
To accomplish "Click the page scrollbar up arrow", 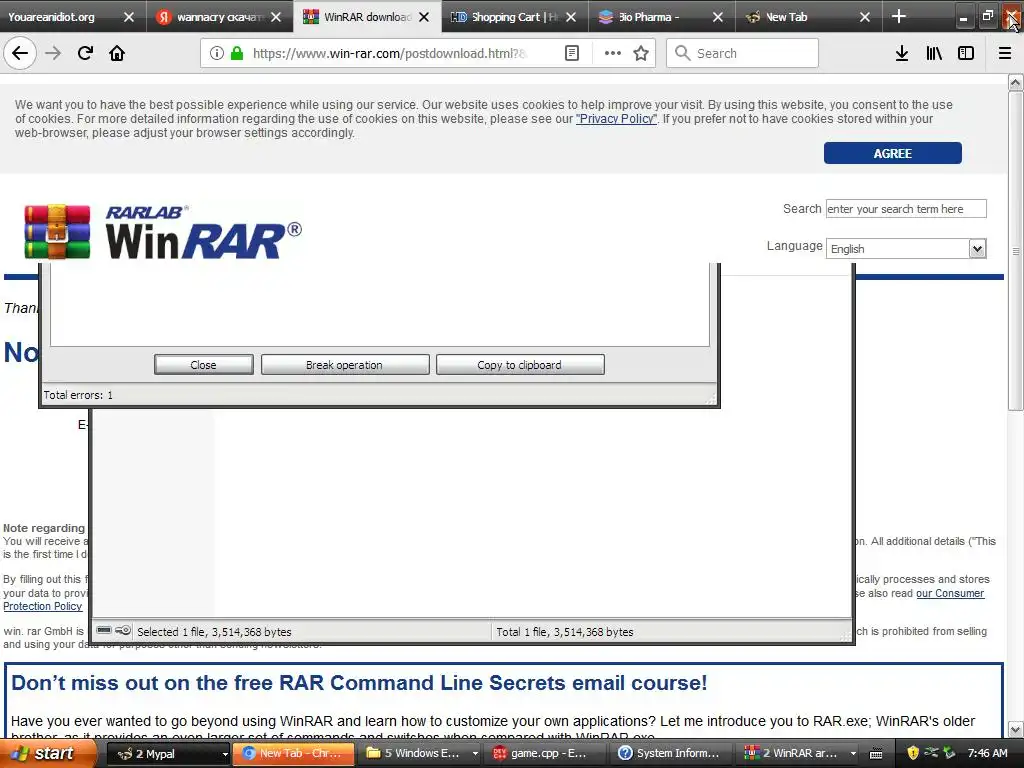I will 1015,82.
